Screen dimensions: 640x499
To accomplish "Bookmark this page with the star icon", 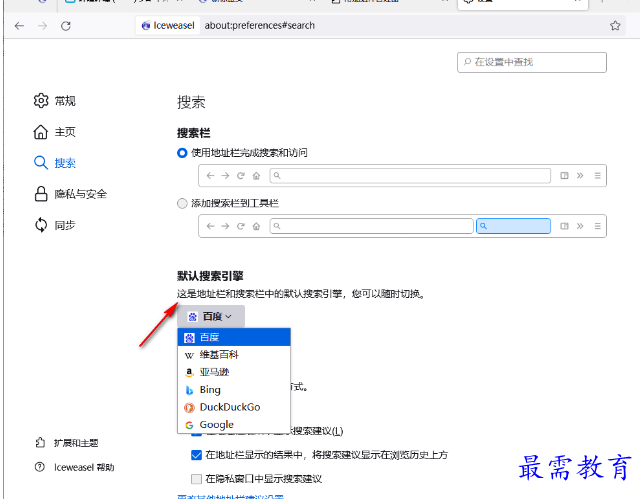I will (615, 26).
